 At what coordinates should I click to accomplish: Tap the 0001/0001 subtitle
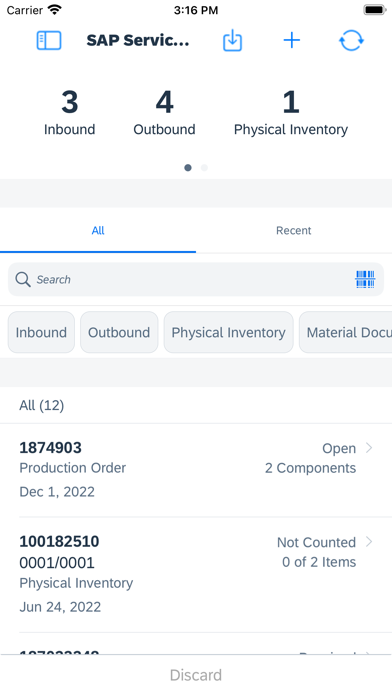point(57,563)
